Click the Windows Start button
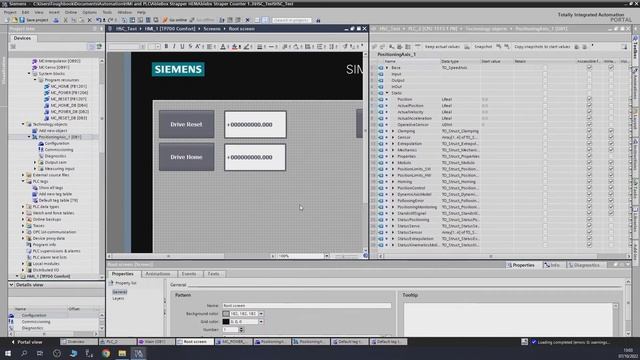This screenshot has width=640, height=360. tap(8, 353)
